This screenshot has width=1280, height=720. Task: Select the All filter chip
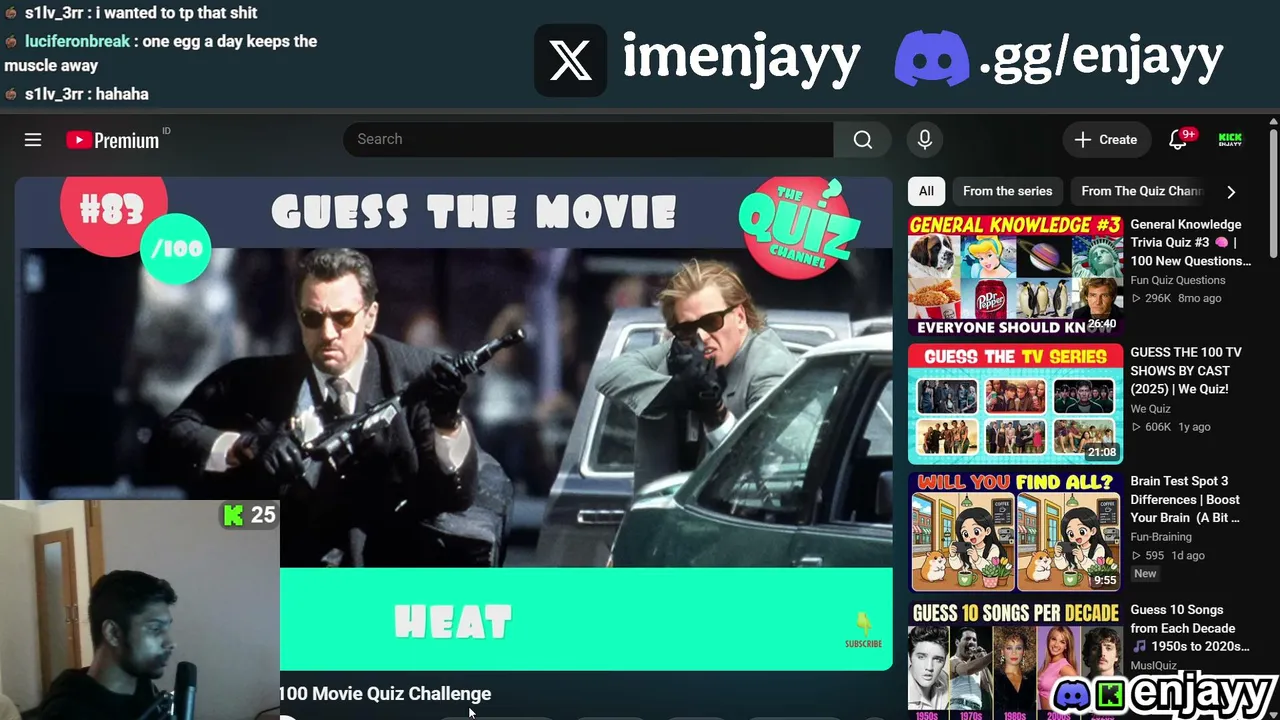click(926, 191)
